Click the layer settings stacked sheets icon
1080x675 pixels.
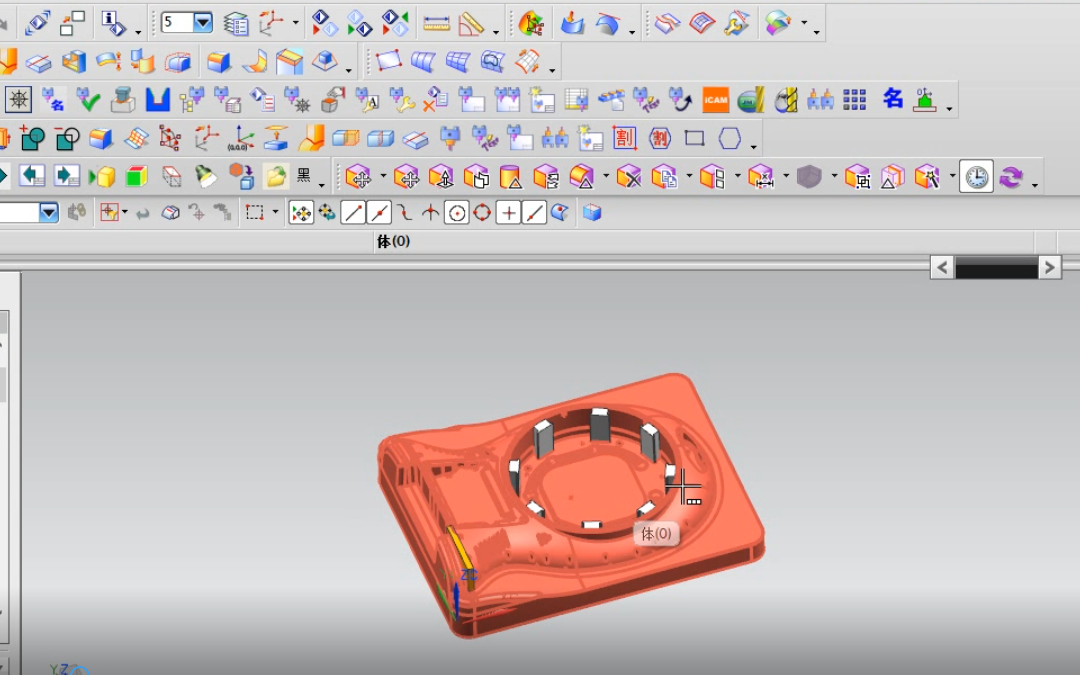[x=236, y=24]
